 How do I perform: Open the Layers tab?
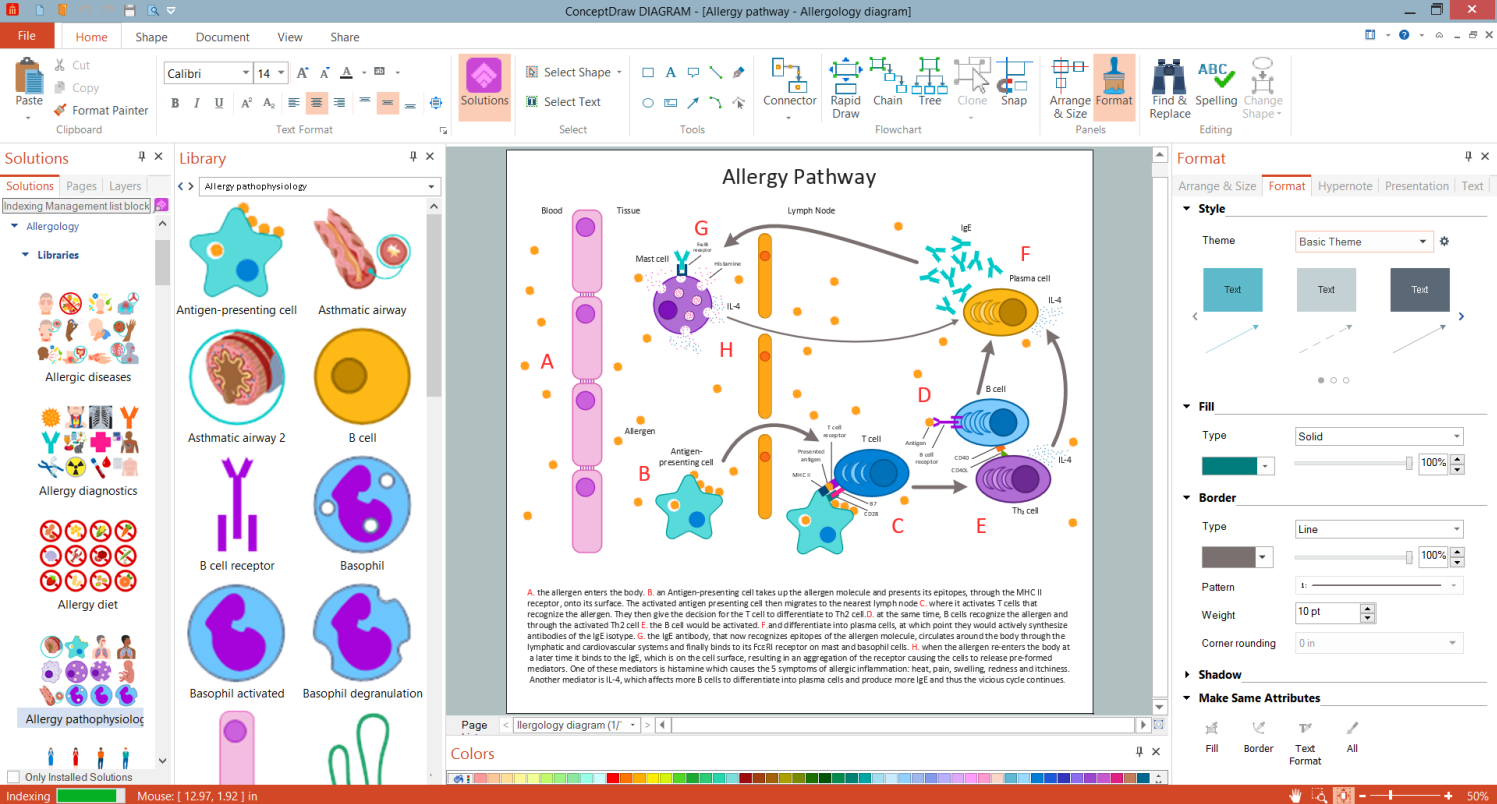125,186
